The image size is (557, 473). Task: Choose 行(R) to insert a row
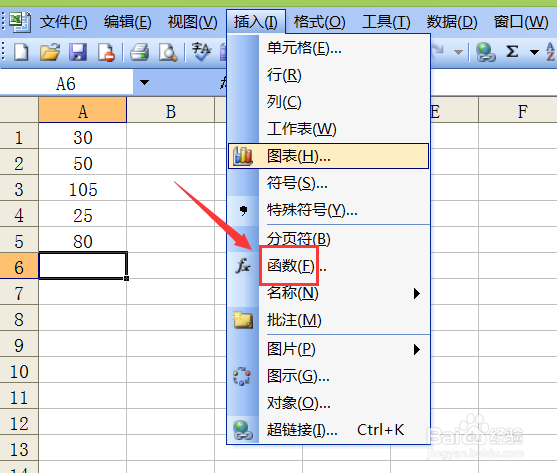pos(329,75)
